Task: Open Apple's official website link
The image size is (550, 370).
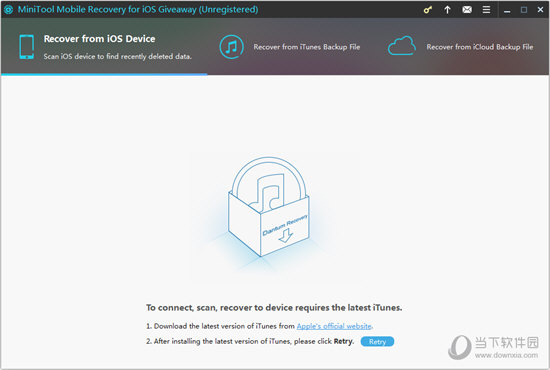Action: tap(334, 326)
